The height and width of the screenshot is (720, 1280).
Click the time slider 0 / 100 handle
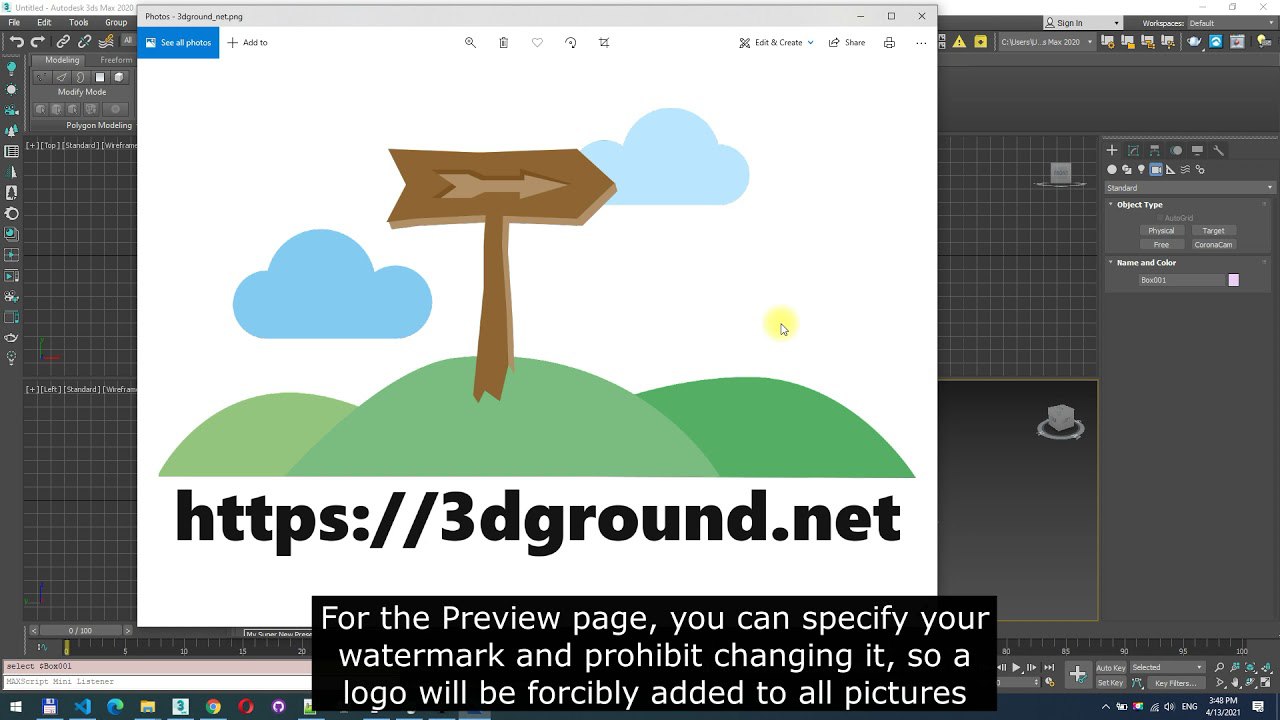79,631
